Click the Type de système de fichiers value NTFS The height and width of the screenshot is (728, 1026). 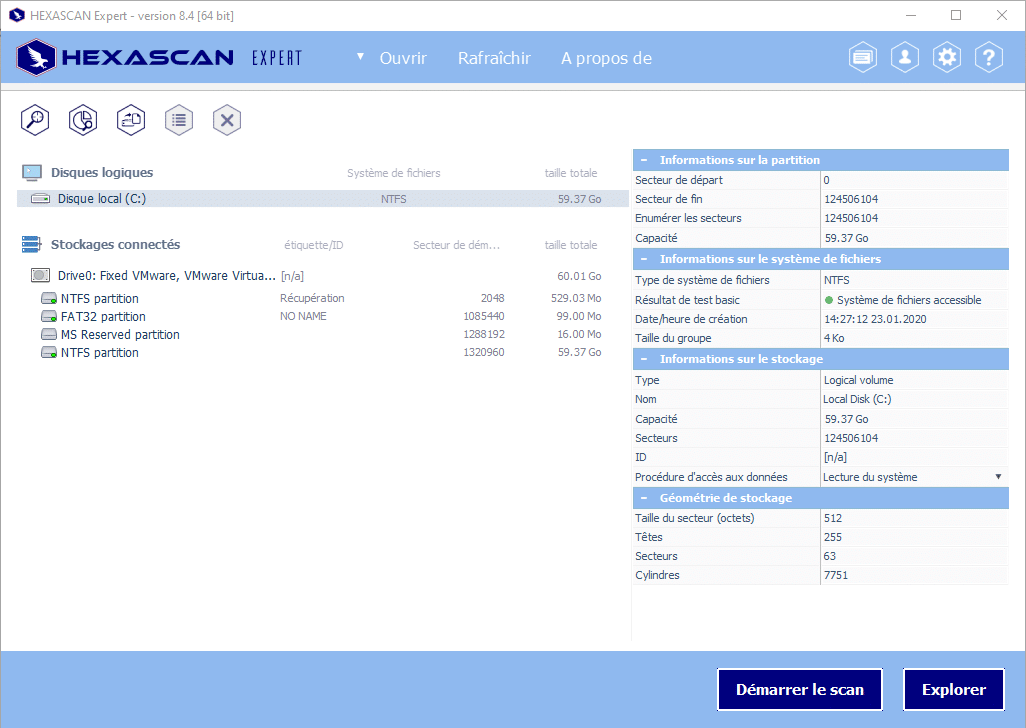(x=836, y=280)
